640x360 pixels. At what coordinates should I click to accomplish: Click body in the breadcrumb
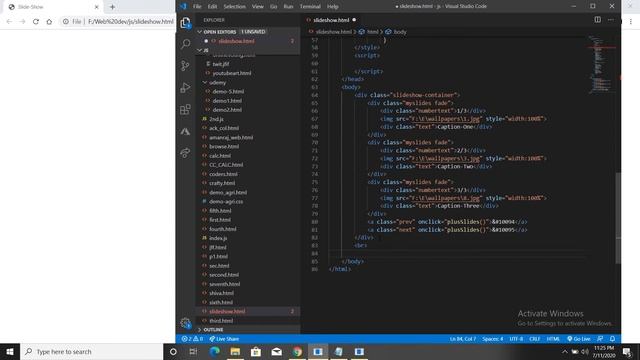[x=400, y=32]
